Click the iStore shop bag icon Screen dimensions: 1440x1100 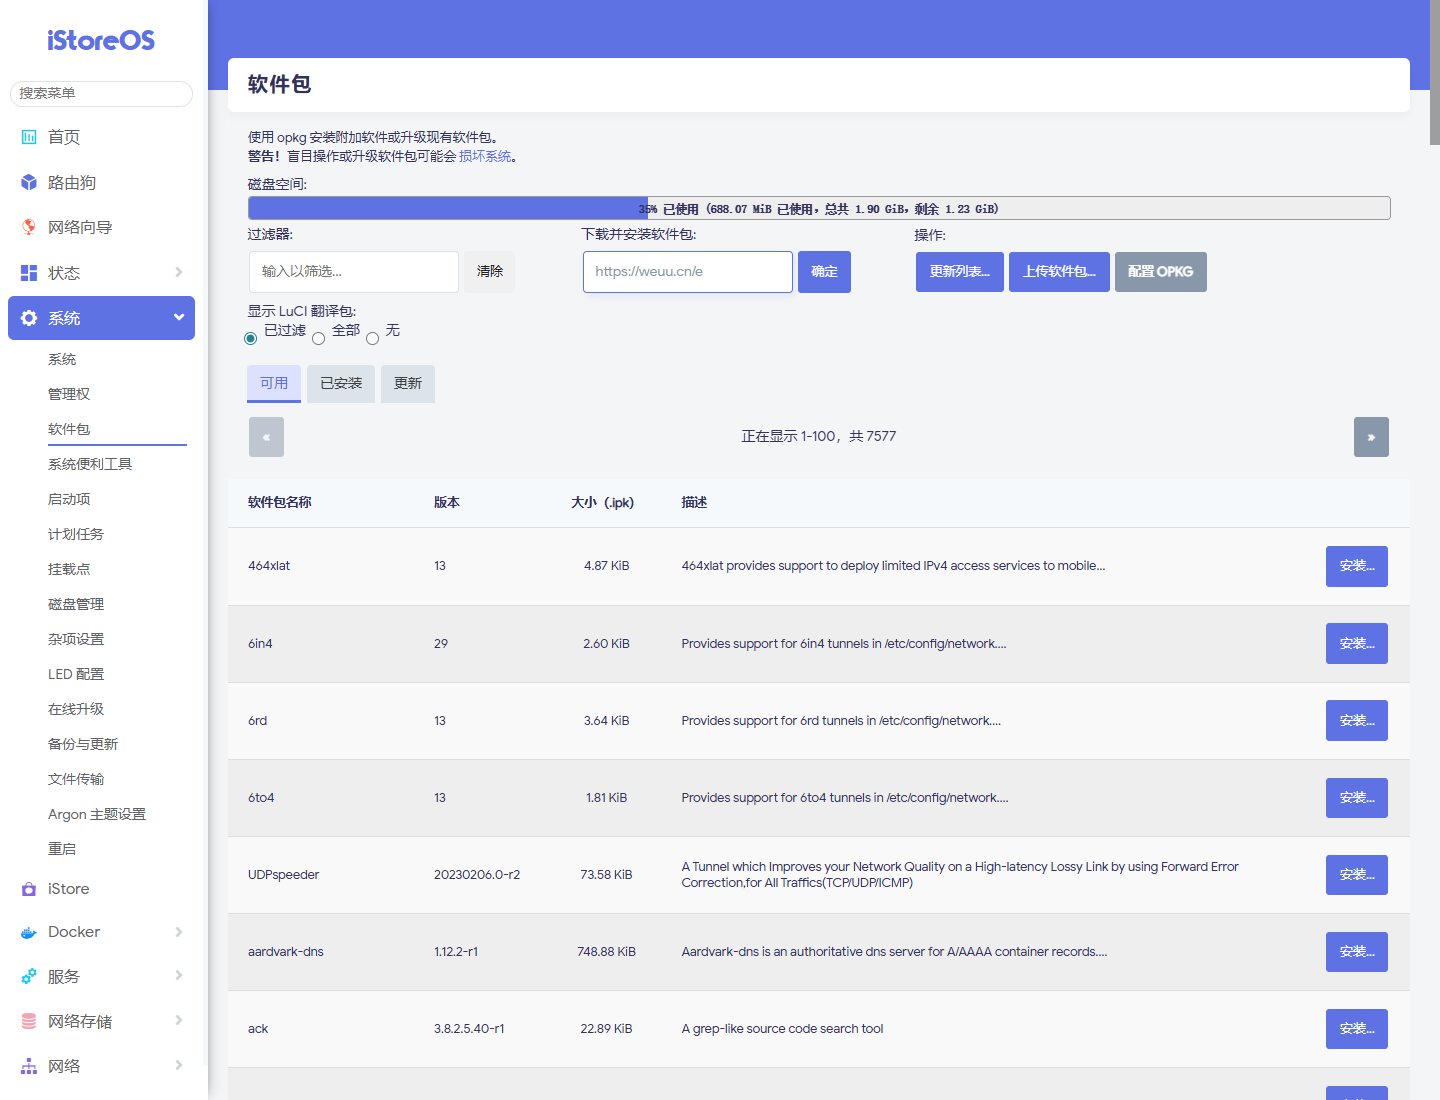coord(29,889)
